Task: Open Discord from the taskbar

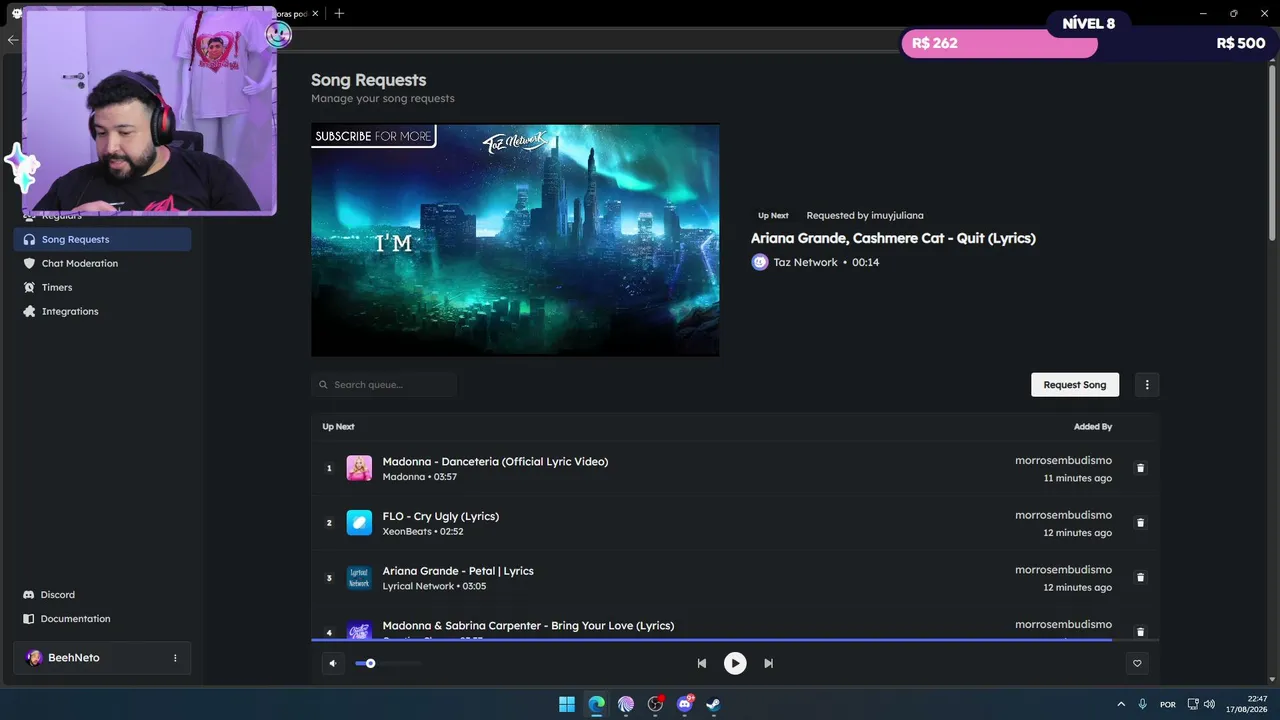Action: pos(685,704)
